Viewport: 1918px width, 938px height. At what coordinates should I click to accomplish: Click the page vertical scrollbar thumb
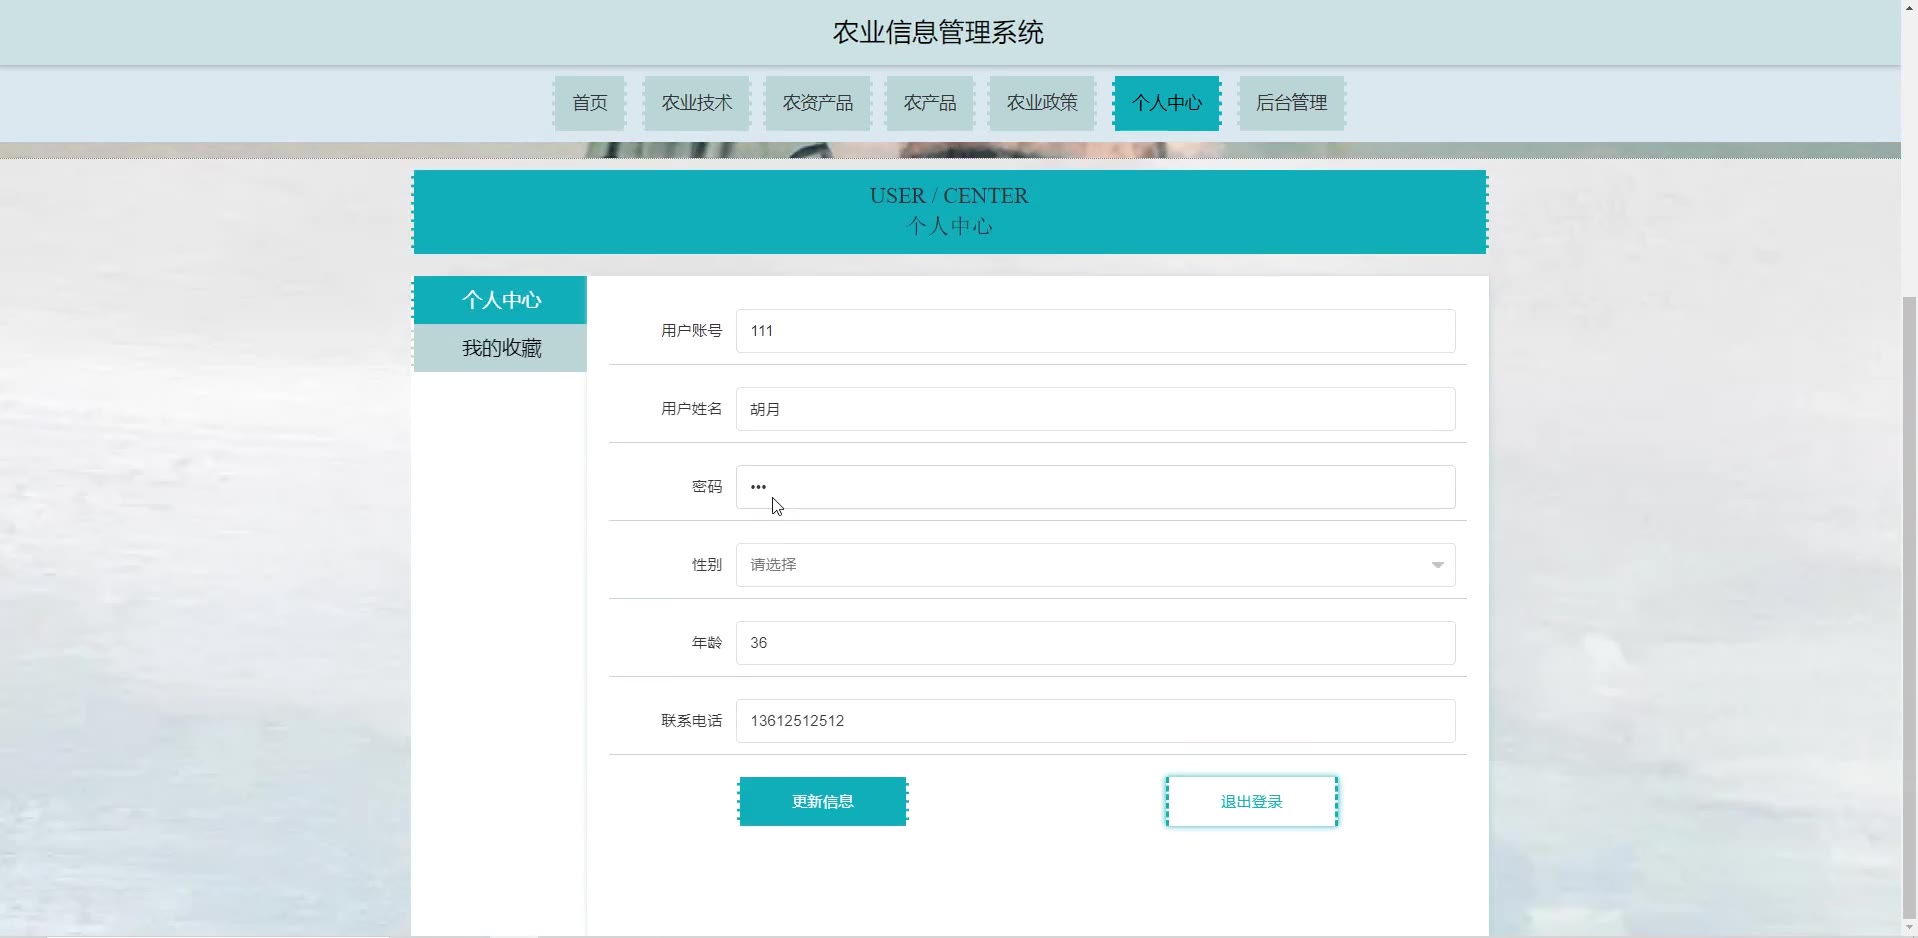pyautogui.click(x=1909, y=600)
